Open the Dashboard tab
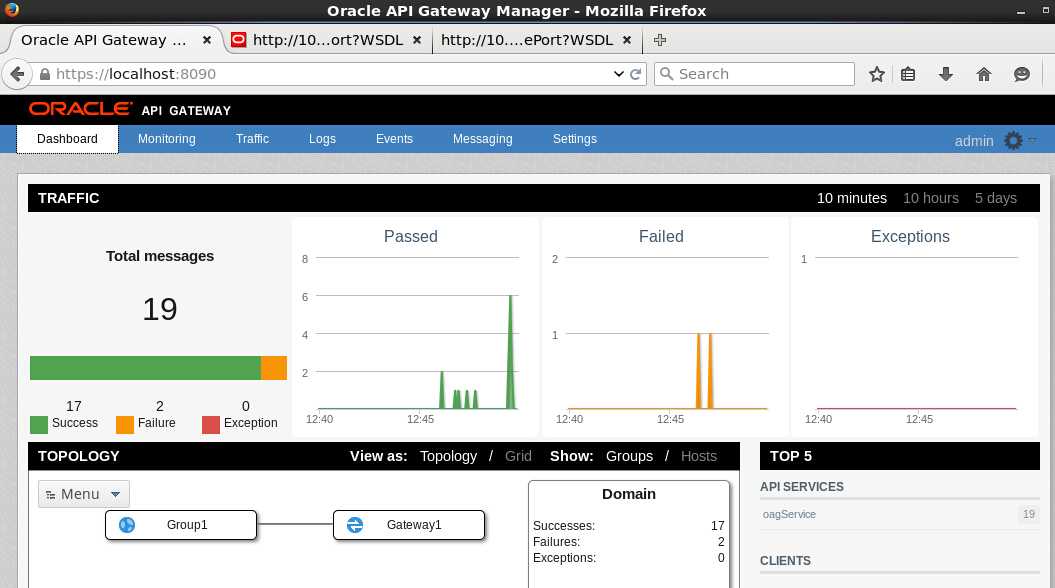This screenshot has width=1055, height=588. [x=67, y=139]
